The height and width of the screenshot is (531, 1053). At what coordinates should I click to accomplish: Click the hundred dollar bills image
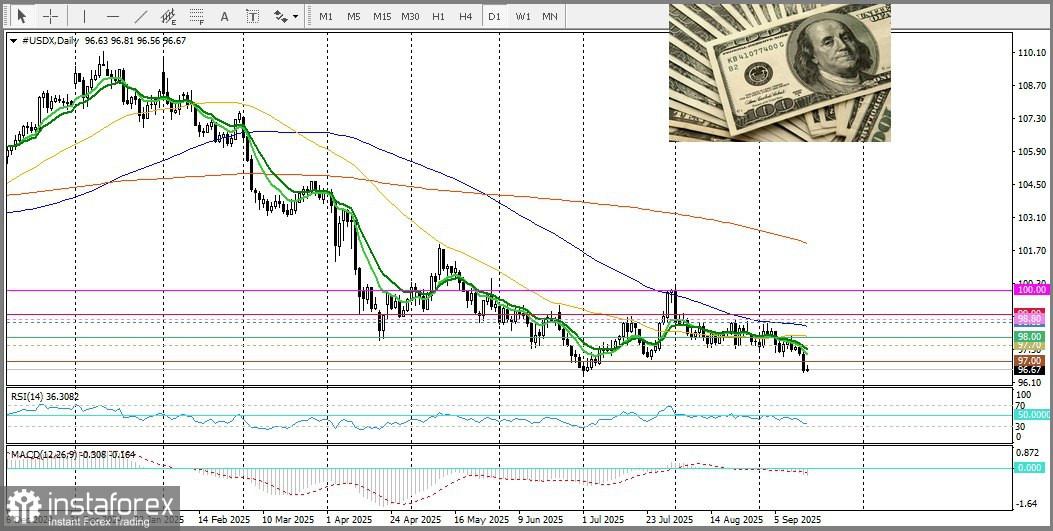tap(780, 73)
